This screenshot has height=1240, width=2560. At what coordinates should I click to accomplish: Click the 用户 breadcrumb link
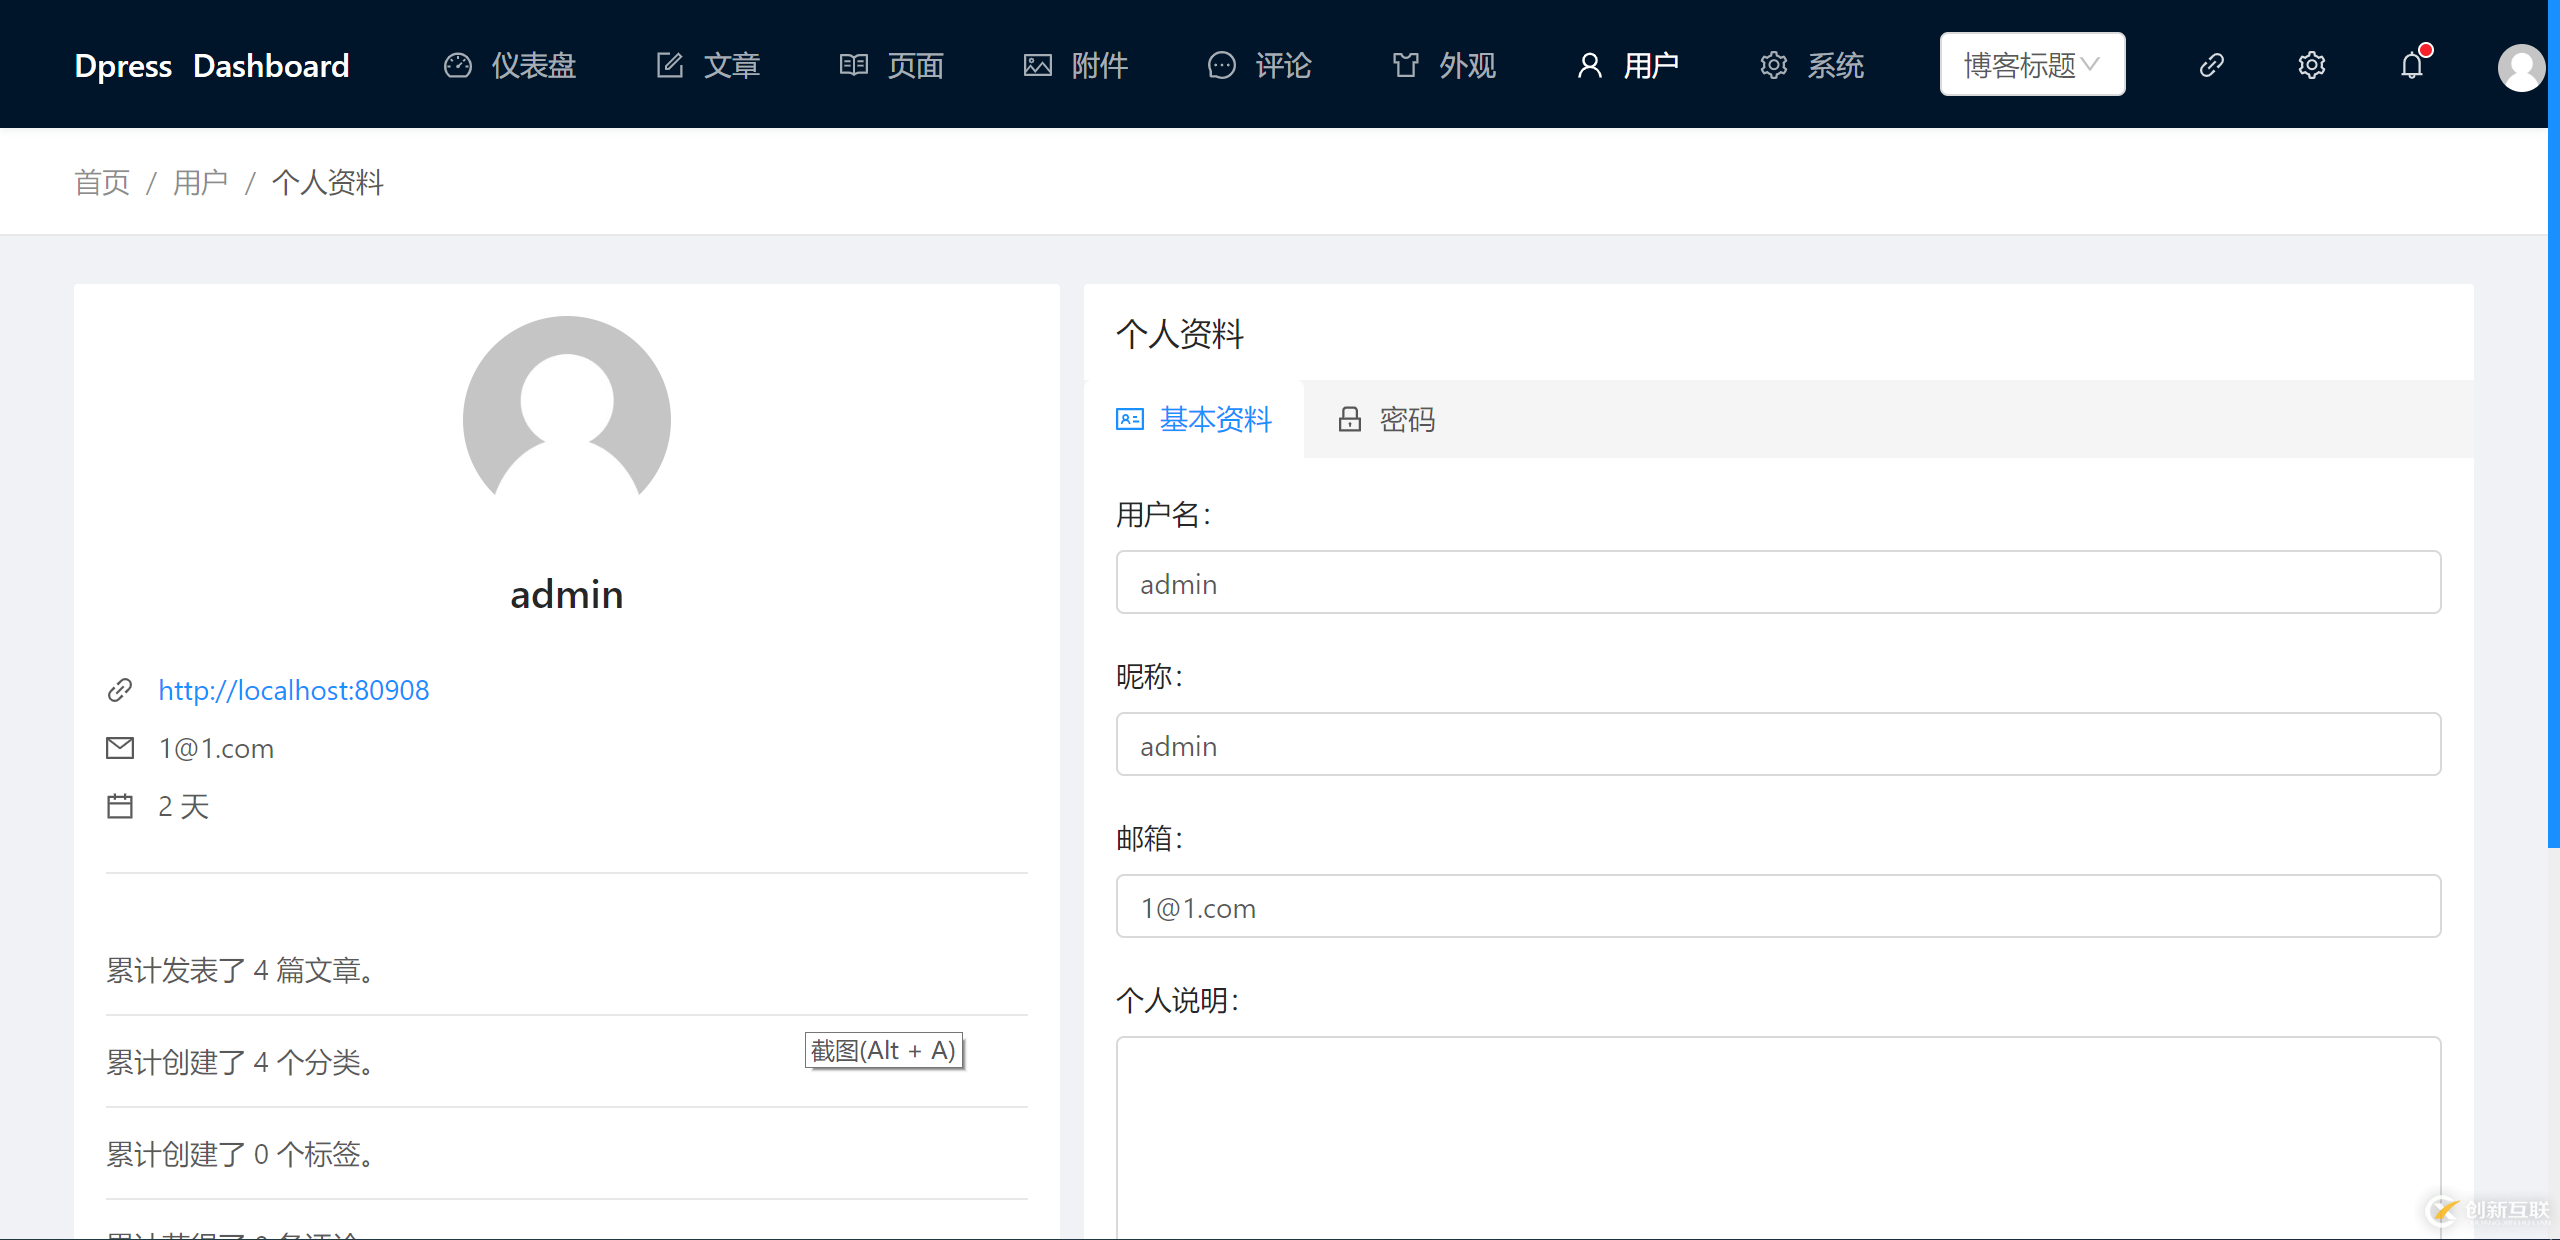coord(200,183)
